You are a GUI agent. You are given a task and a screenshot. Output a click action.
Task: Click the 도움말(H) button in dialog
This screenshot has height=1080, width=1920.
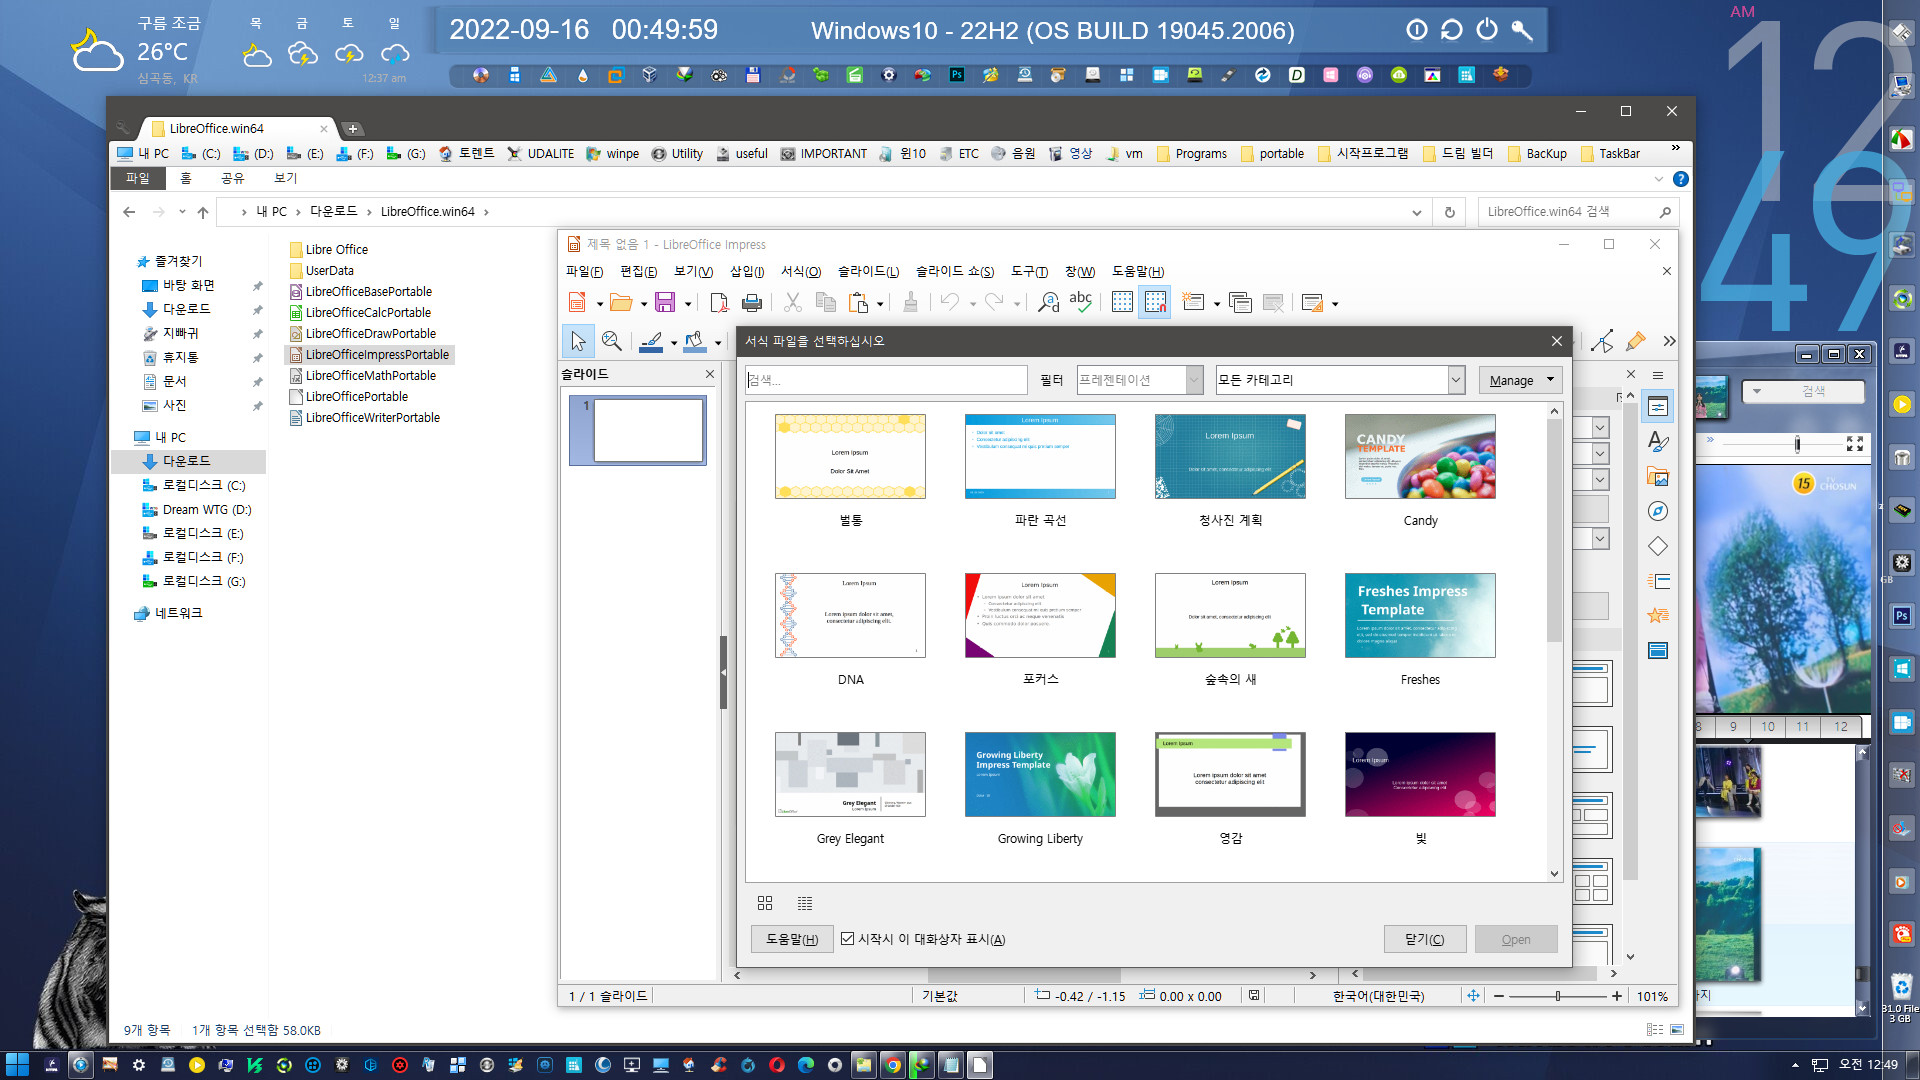pos(792,939)
